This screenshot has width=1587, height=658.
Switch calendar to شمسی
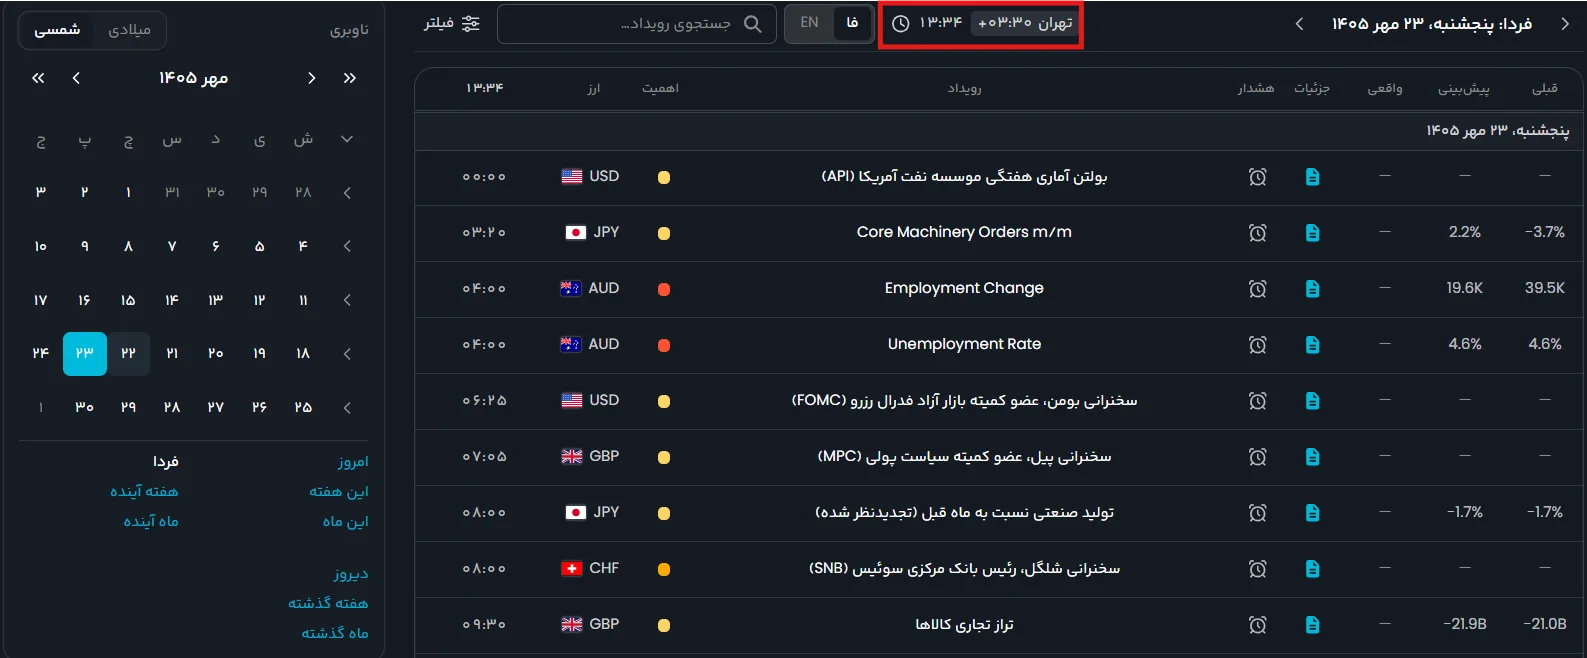[x=57, y=30]
